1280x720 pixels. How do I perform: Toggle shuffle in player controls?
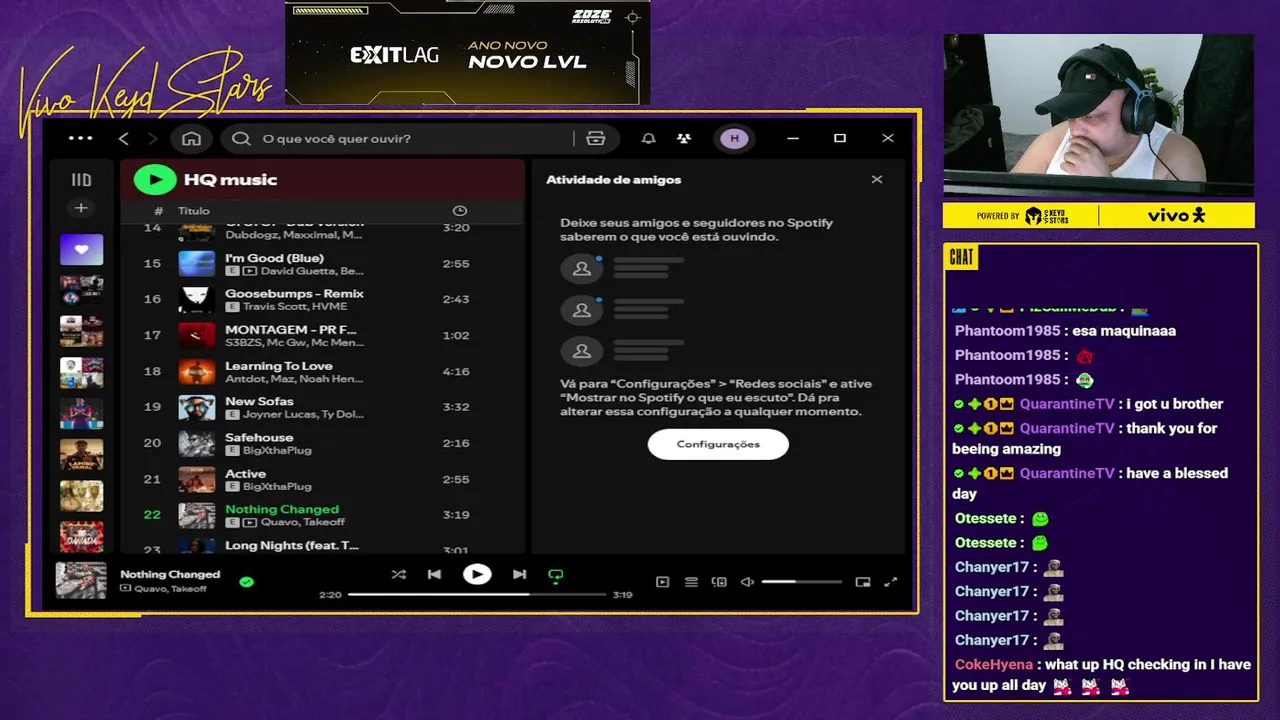click(x=399, y=575)
